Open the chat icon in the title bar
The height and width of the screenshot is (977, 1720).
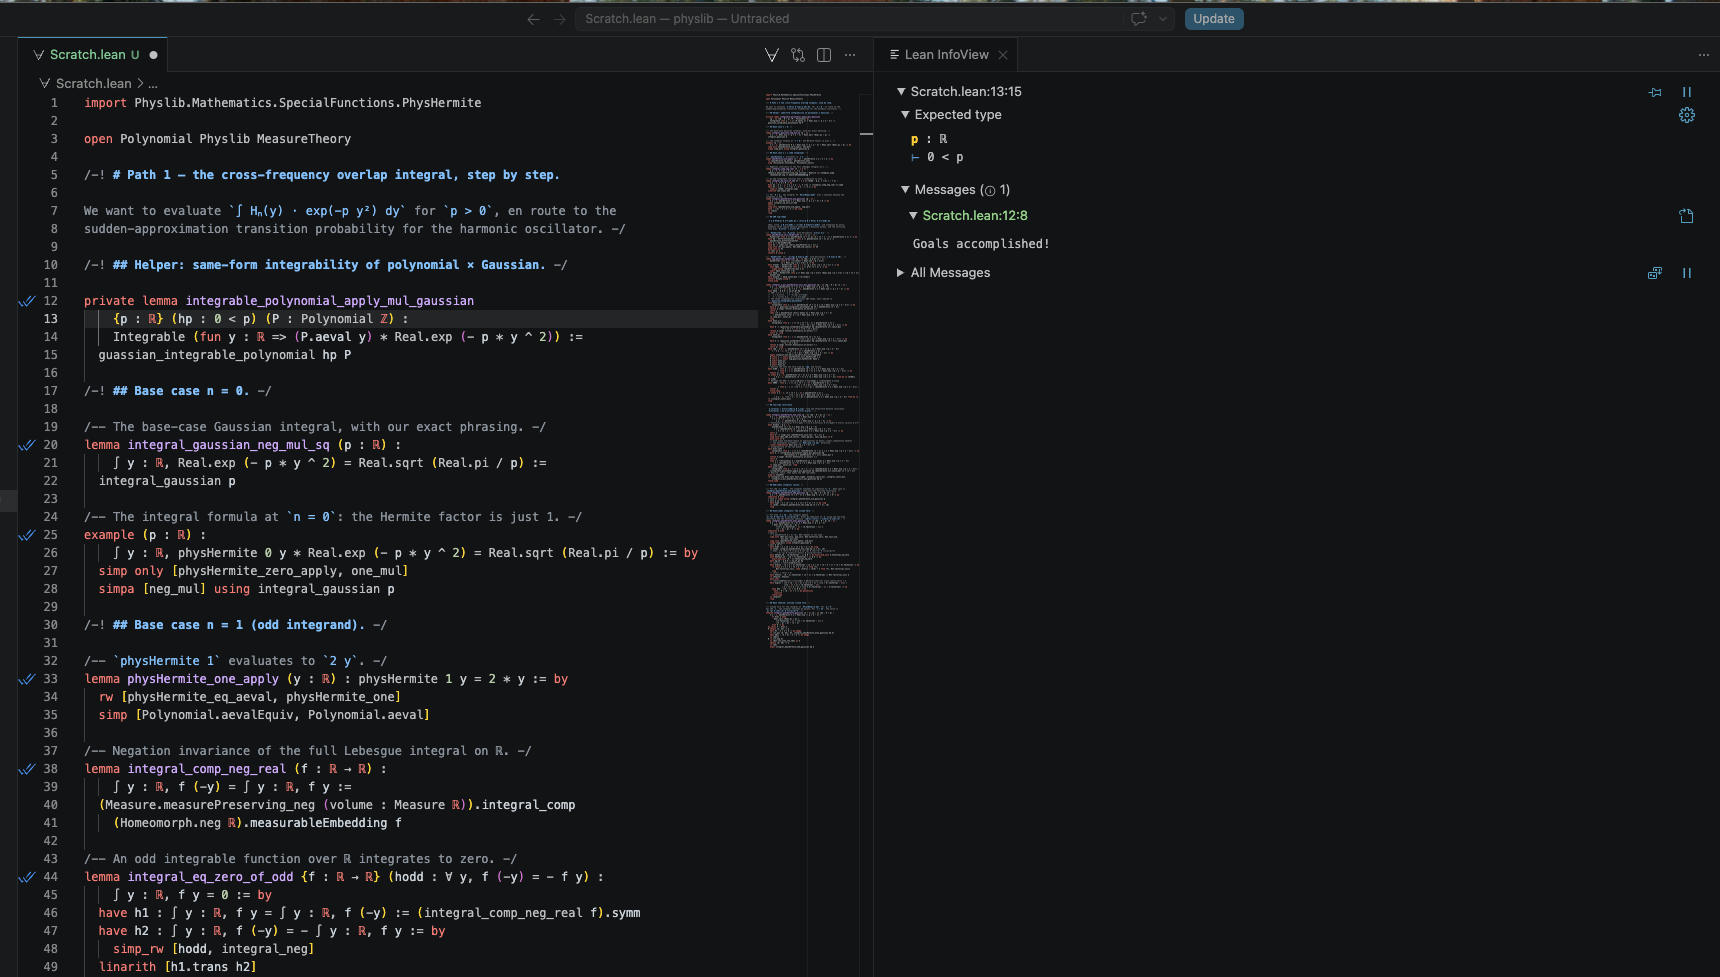click(1138, 19)
